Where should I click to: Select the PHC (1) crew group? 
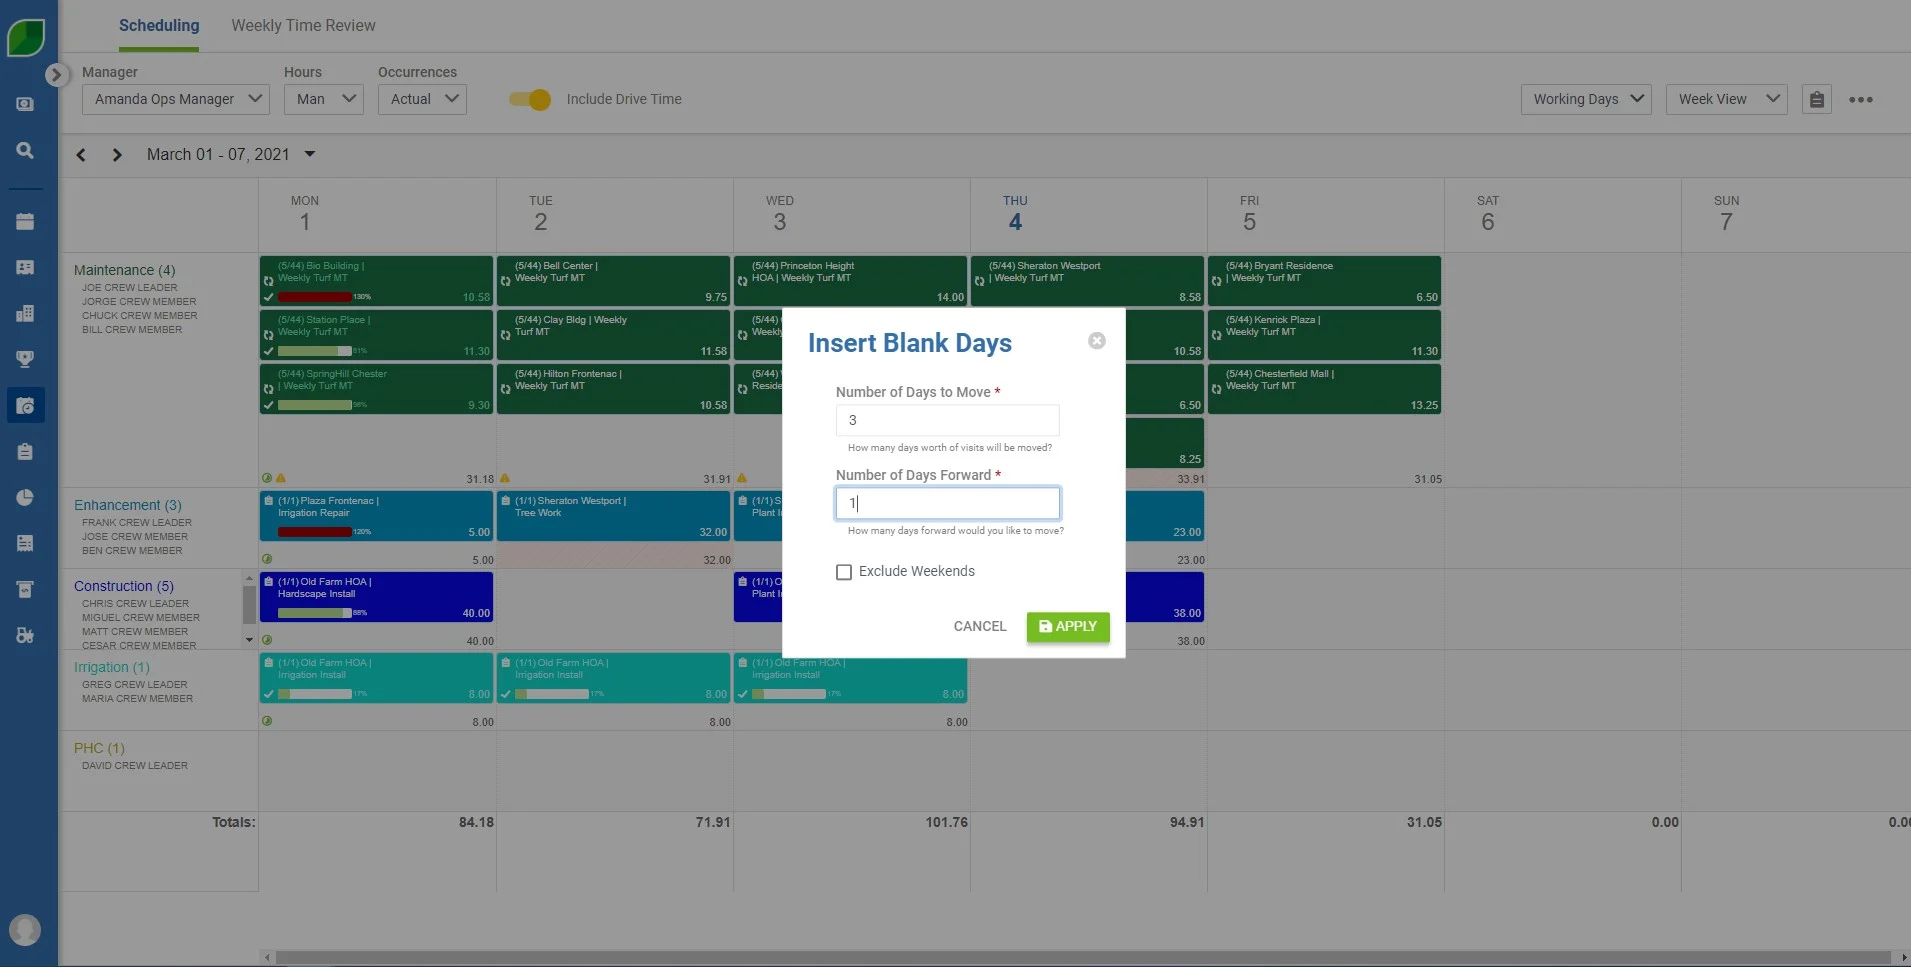coord(99,748)
